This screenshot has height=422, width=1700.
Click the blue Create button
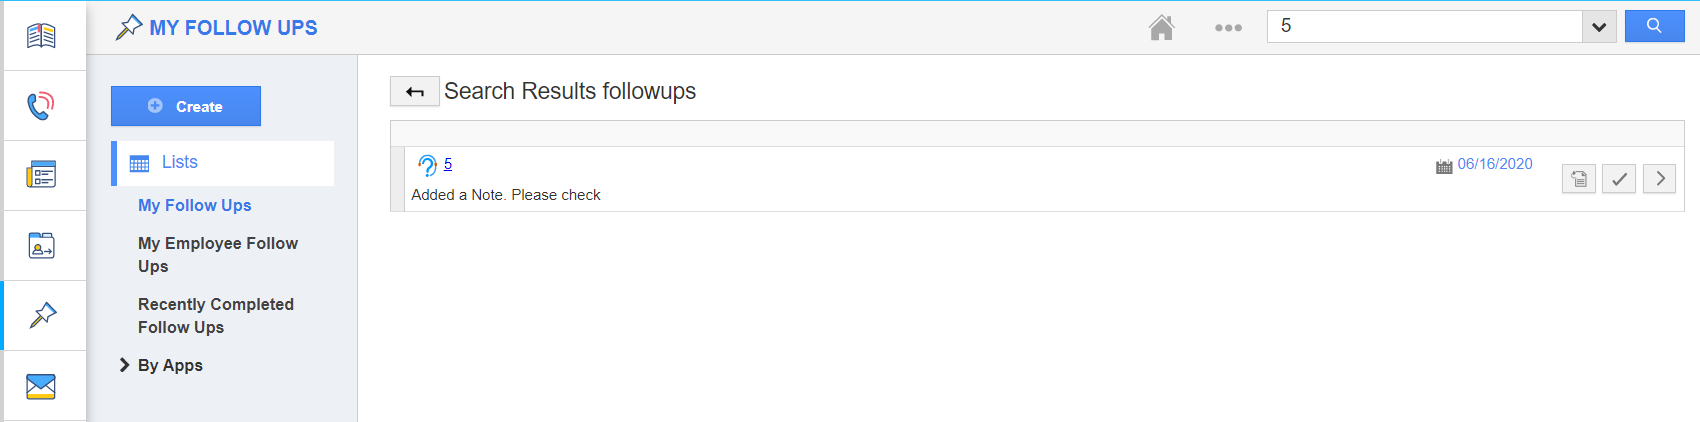(186, 106)
